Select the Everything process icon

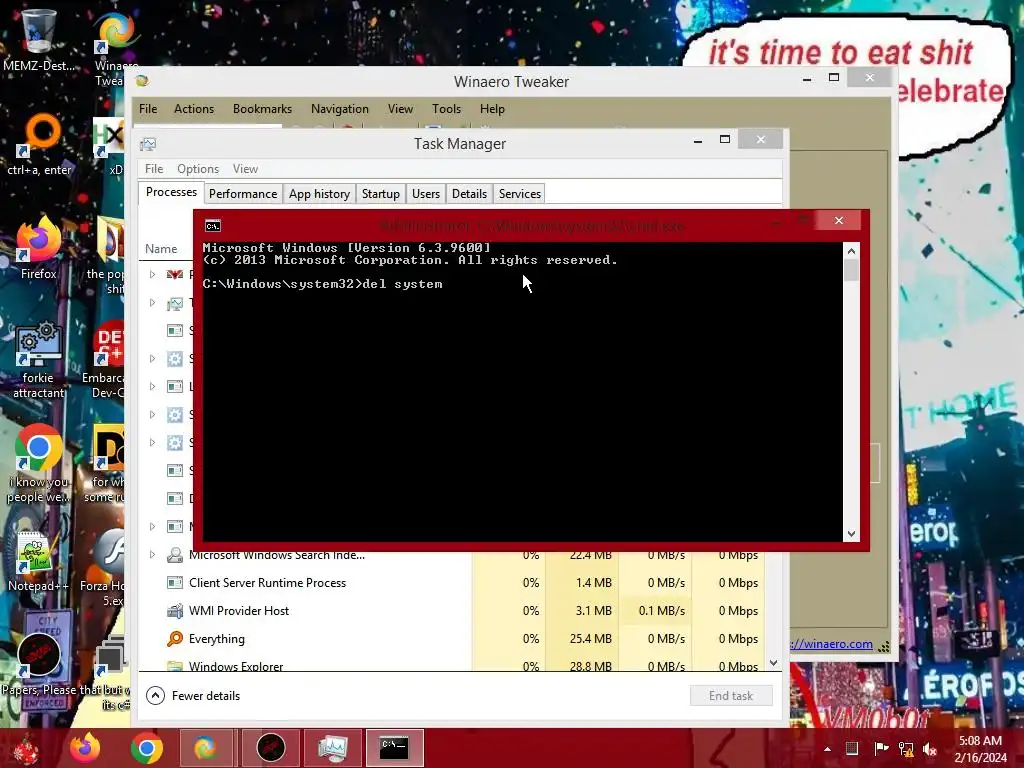174,639
